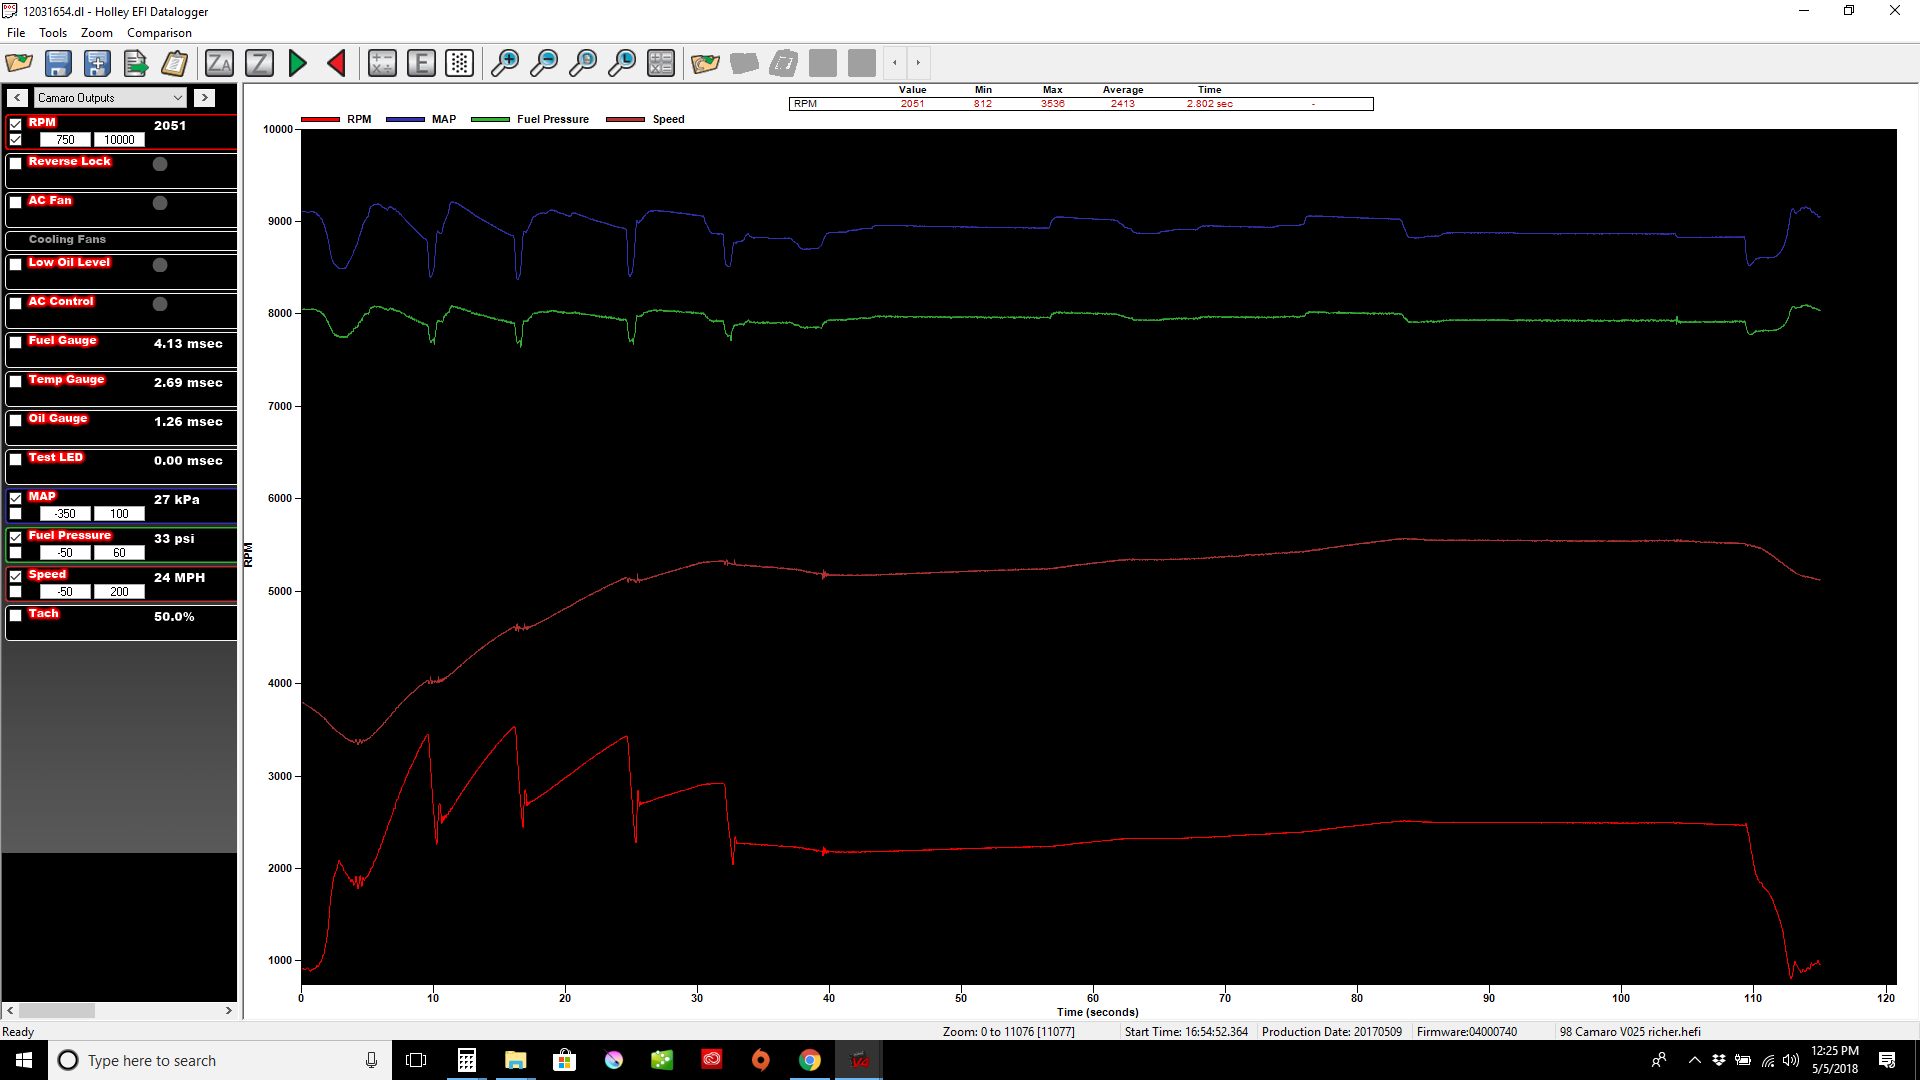
Task: Start reverse playback of the datalog
Action: (336, 63)
